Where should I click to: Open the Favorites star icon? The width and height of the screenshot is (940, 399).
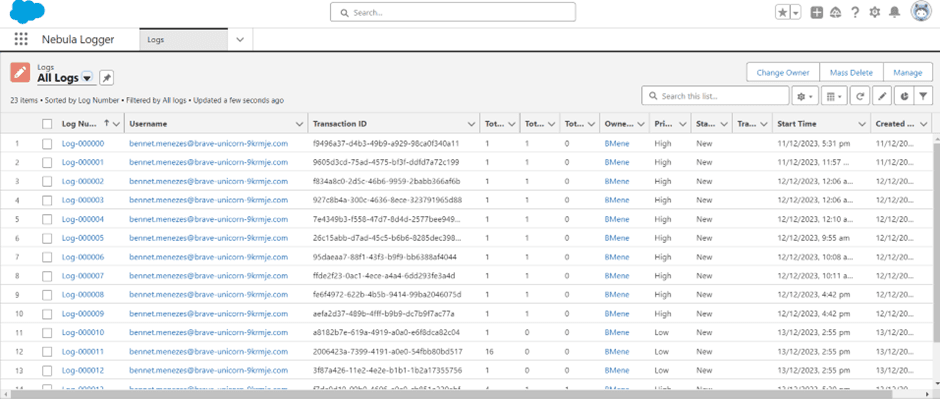(782, 13)
